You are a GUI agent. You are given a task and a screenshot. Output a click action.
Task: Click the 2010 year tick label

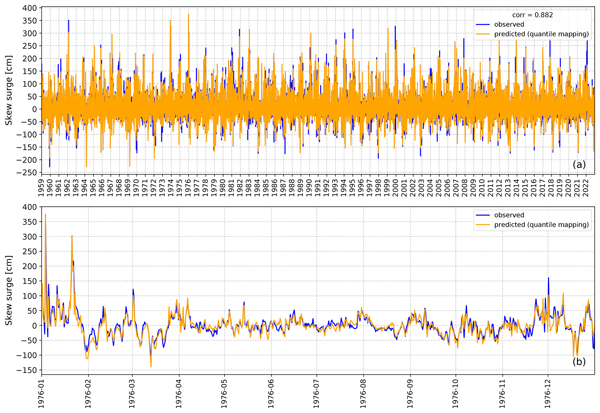click(482, 187)
